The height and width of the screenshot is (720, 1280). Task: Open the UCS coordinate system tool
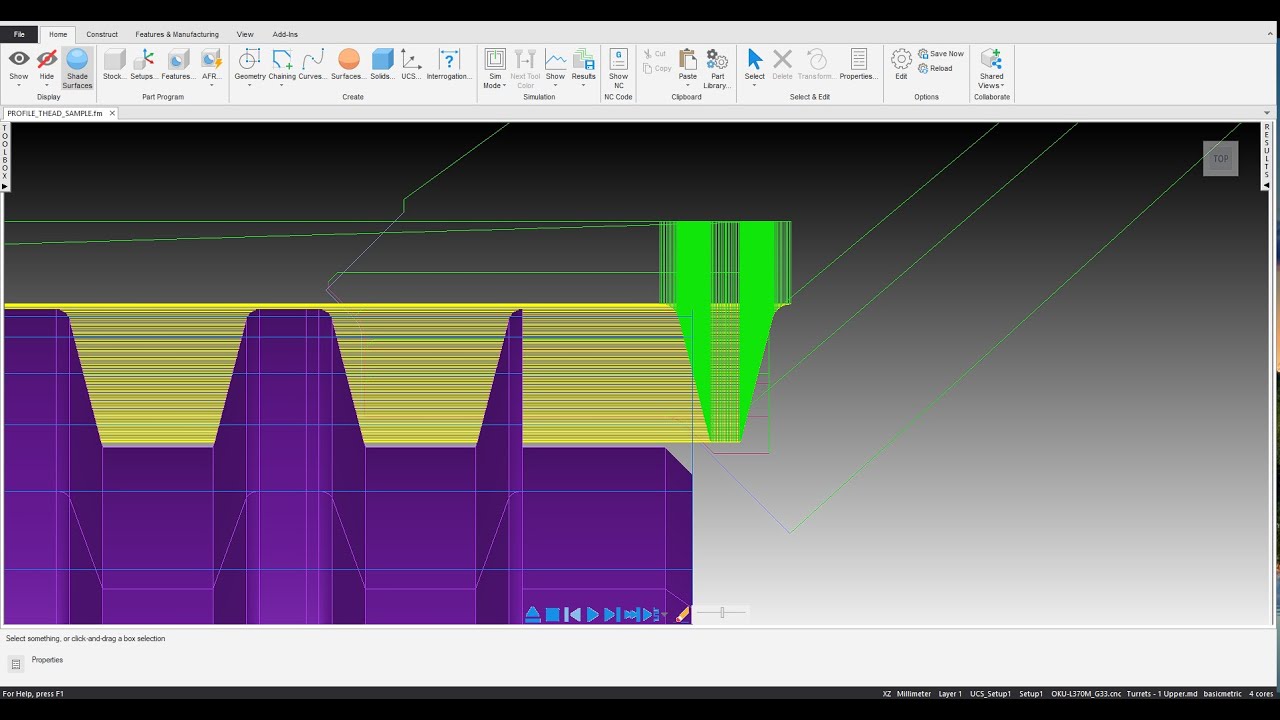pyautogui.click(x=411, y=65)
